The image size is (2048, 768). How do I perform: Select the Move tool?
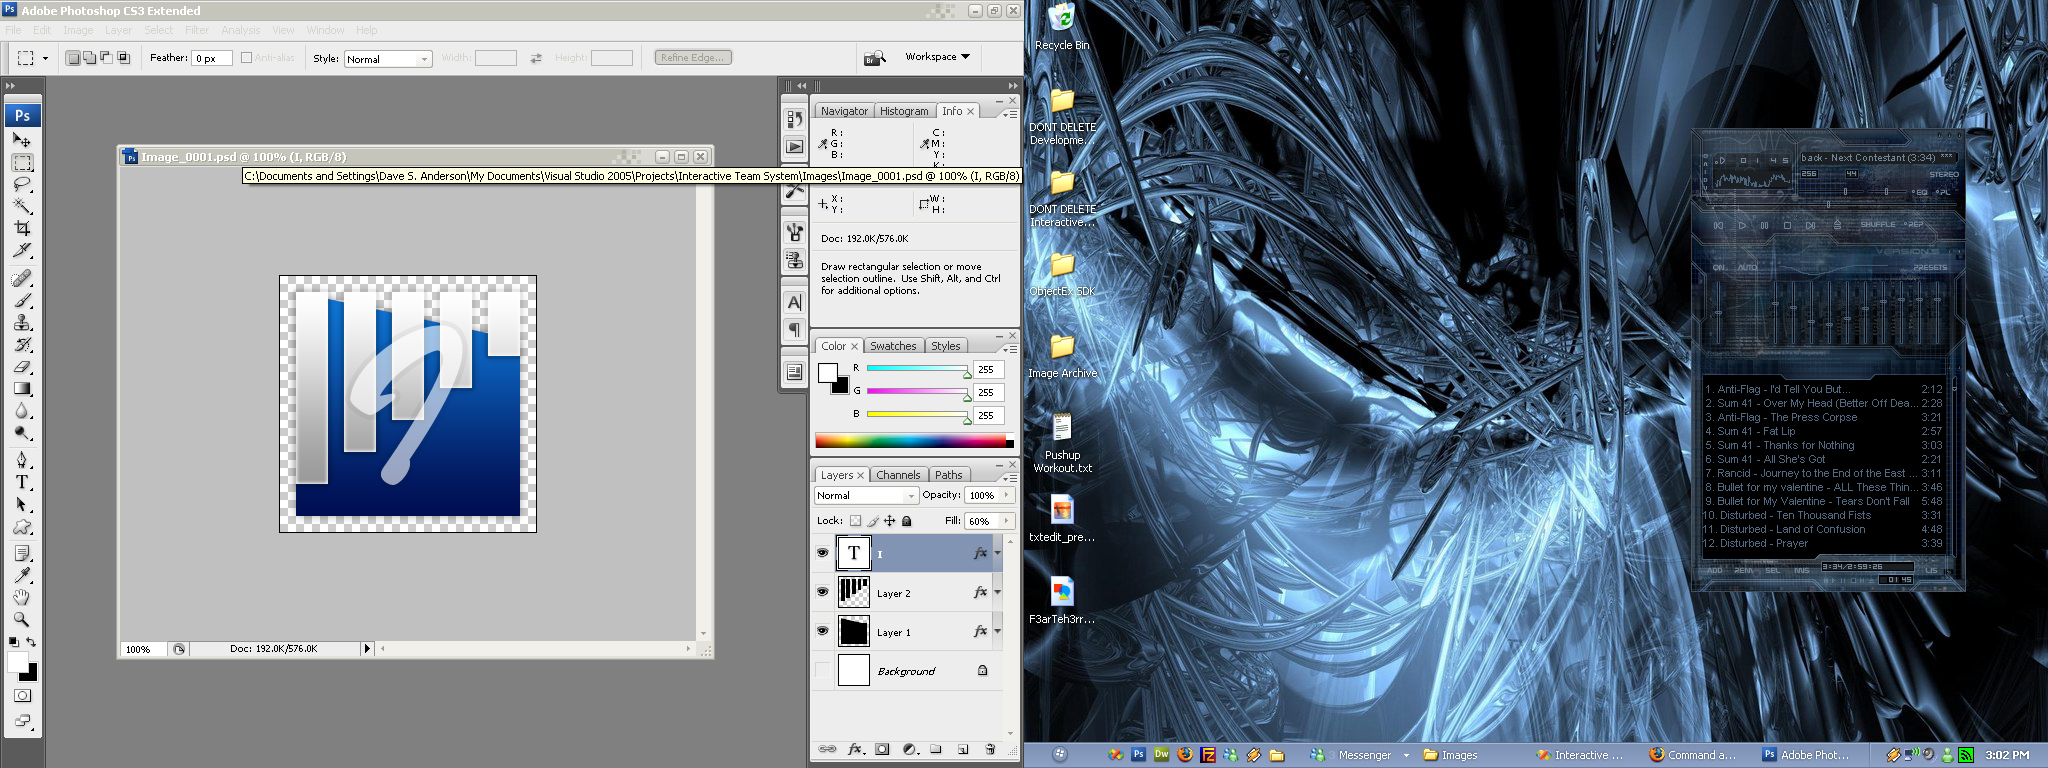22,140
